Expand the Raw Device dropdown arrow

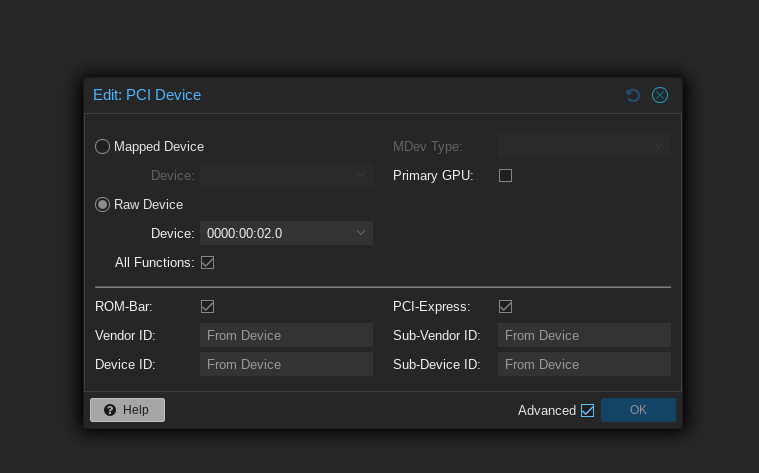(x=361, y=233)
